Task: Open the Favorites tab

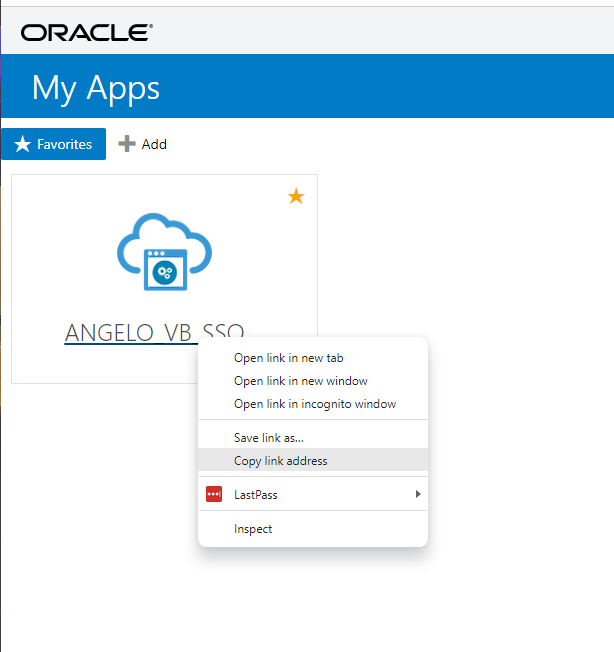Action: pos(54,144)
